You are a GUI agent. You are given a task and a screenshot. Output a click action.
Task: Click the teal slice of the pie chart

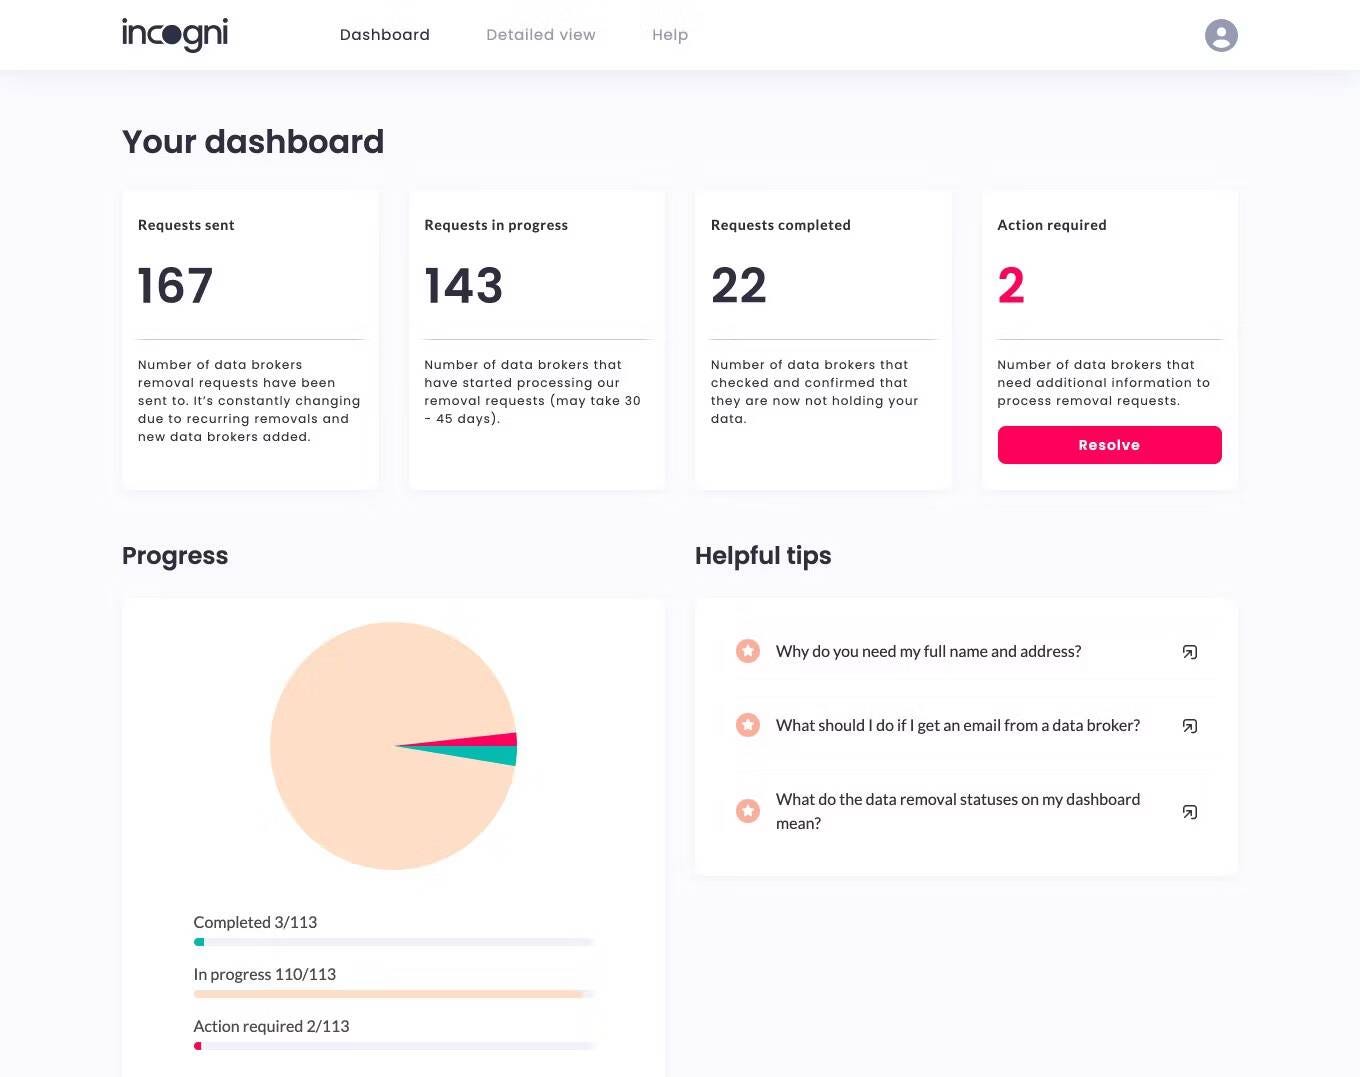pos(492,754)
